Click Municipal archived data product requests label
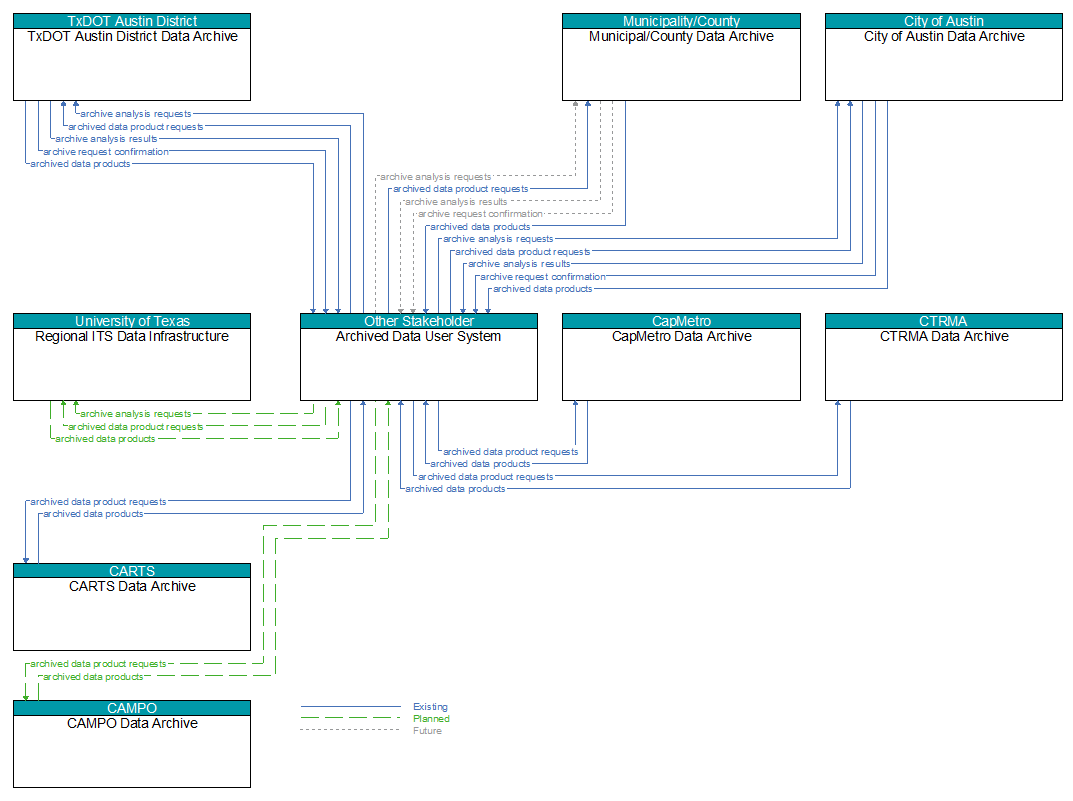This screenshot has width=1073, height=801. coord(461,189)
